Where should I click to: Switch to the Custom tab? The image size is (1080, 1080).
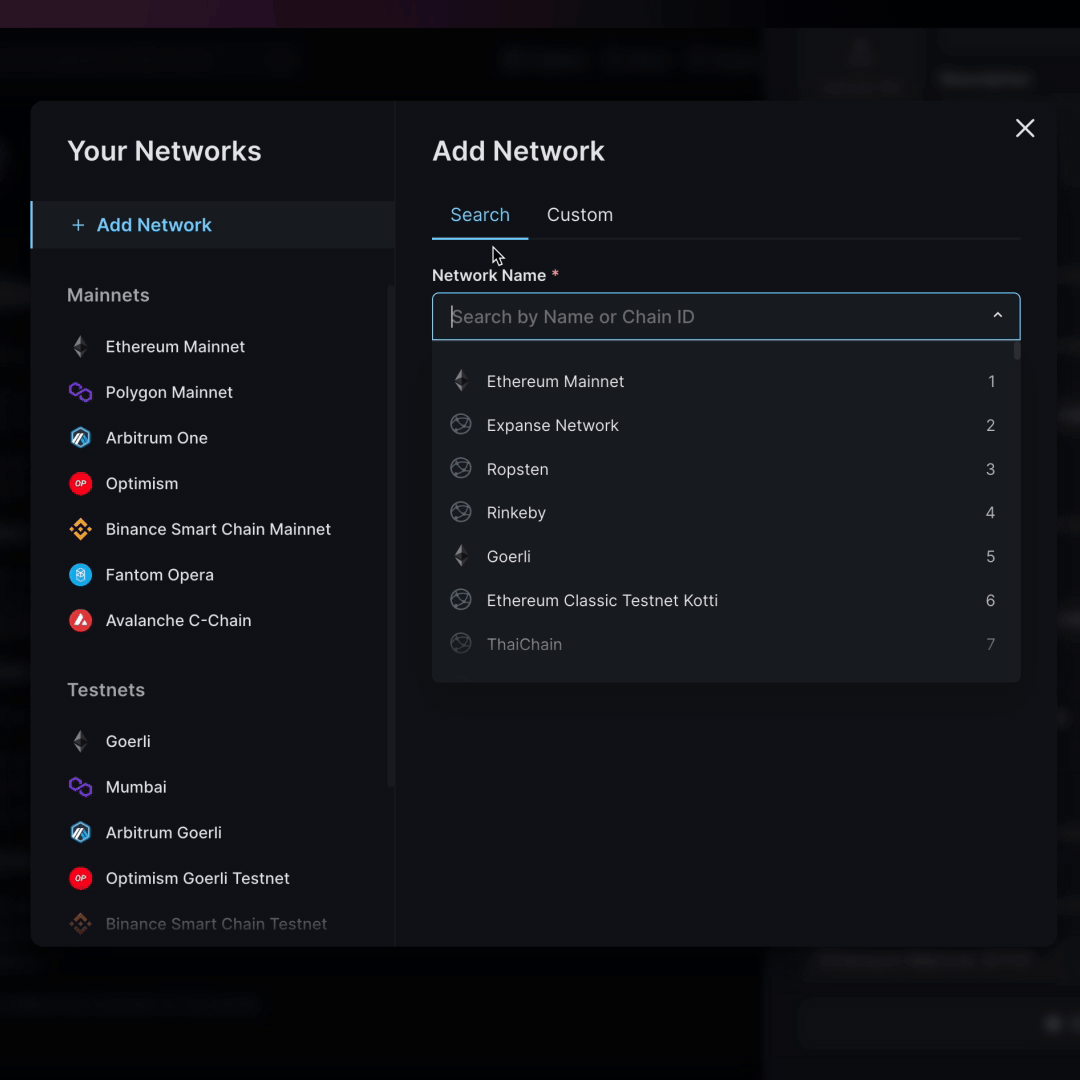point(580,215)
